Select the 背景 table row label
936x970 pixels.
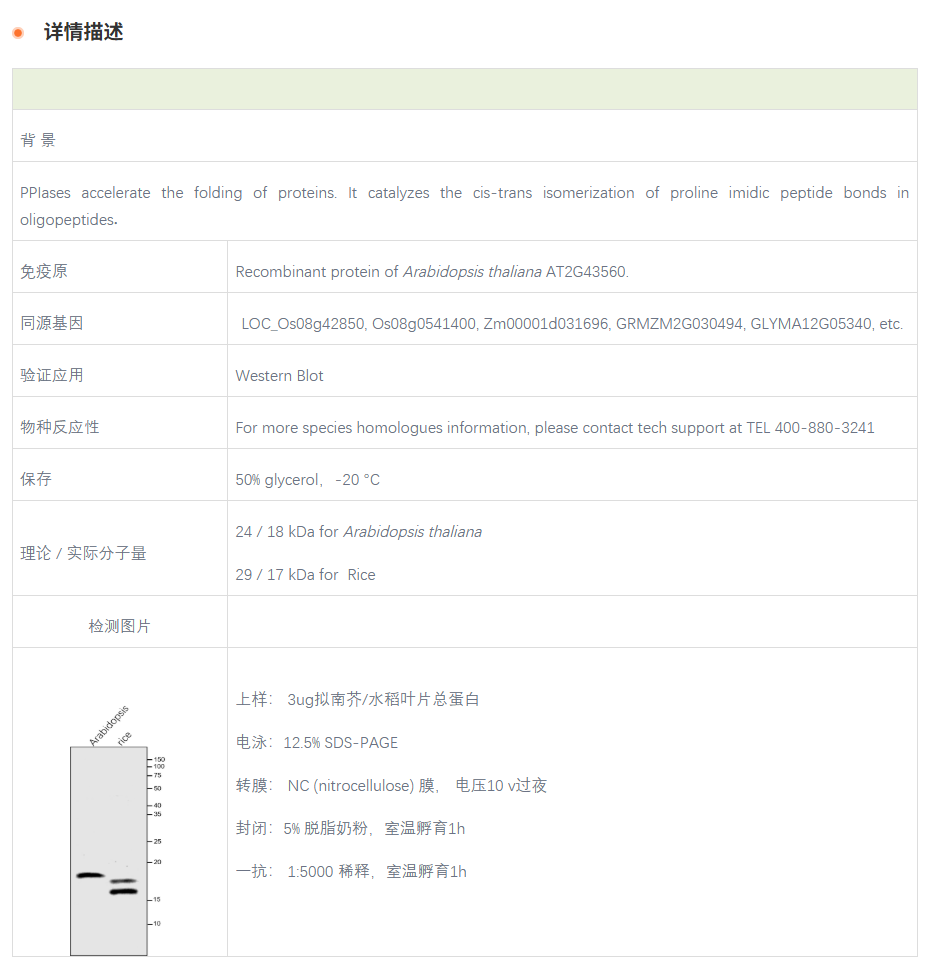point(37,139)
